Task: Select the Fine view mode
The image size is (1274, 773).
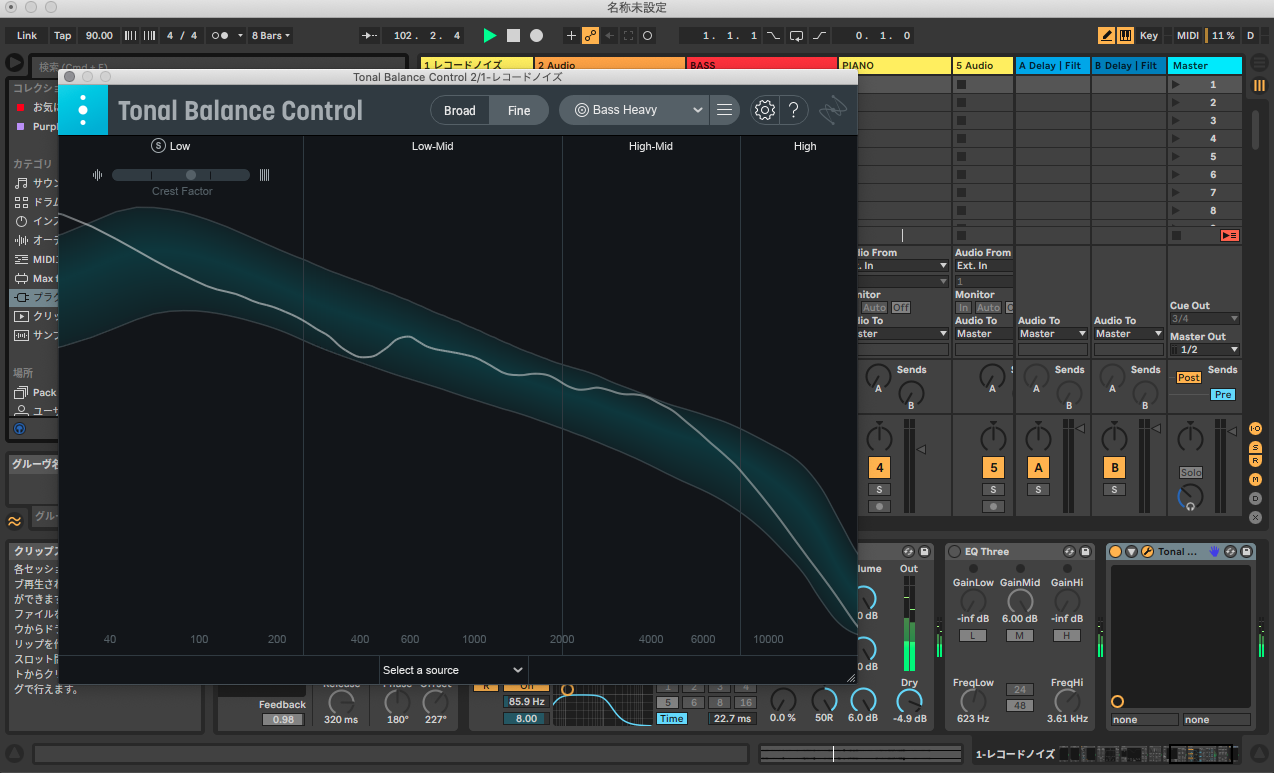Action: tap(519, 110)
